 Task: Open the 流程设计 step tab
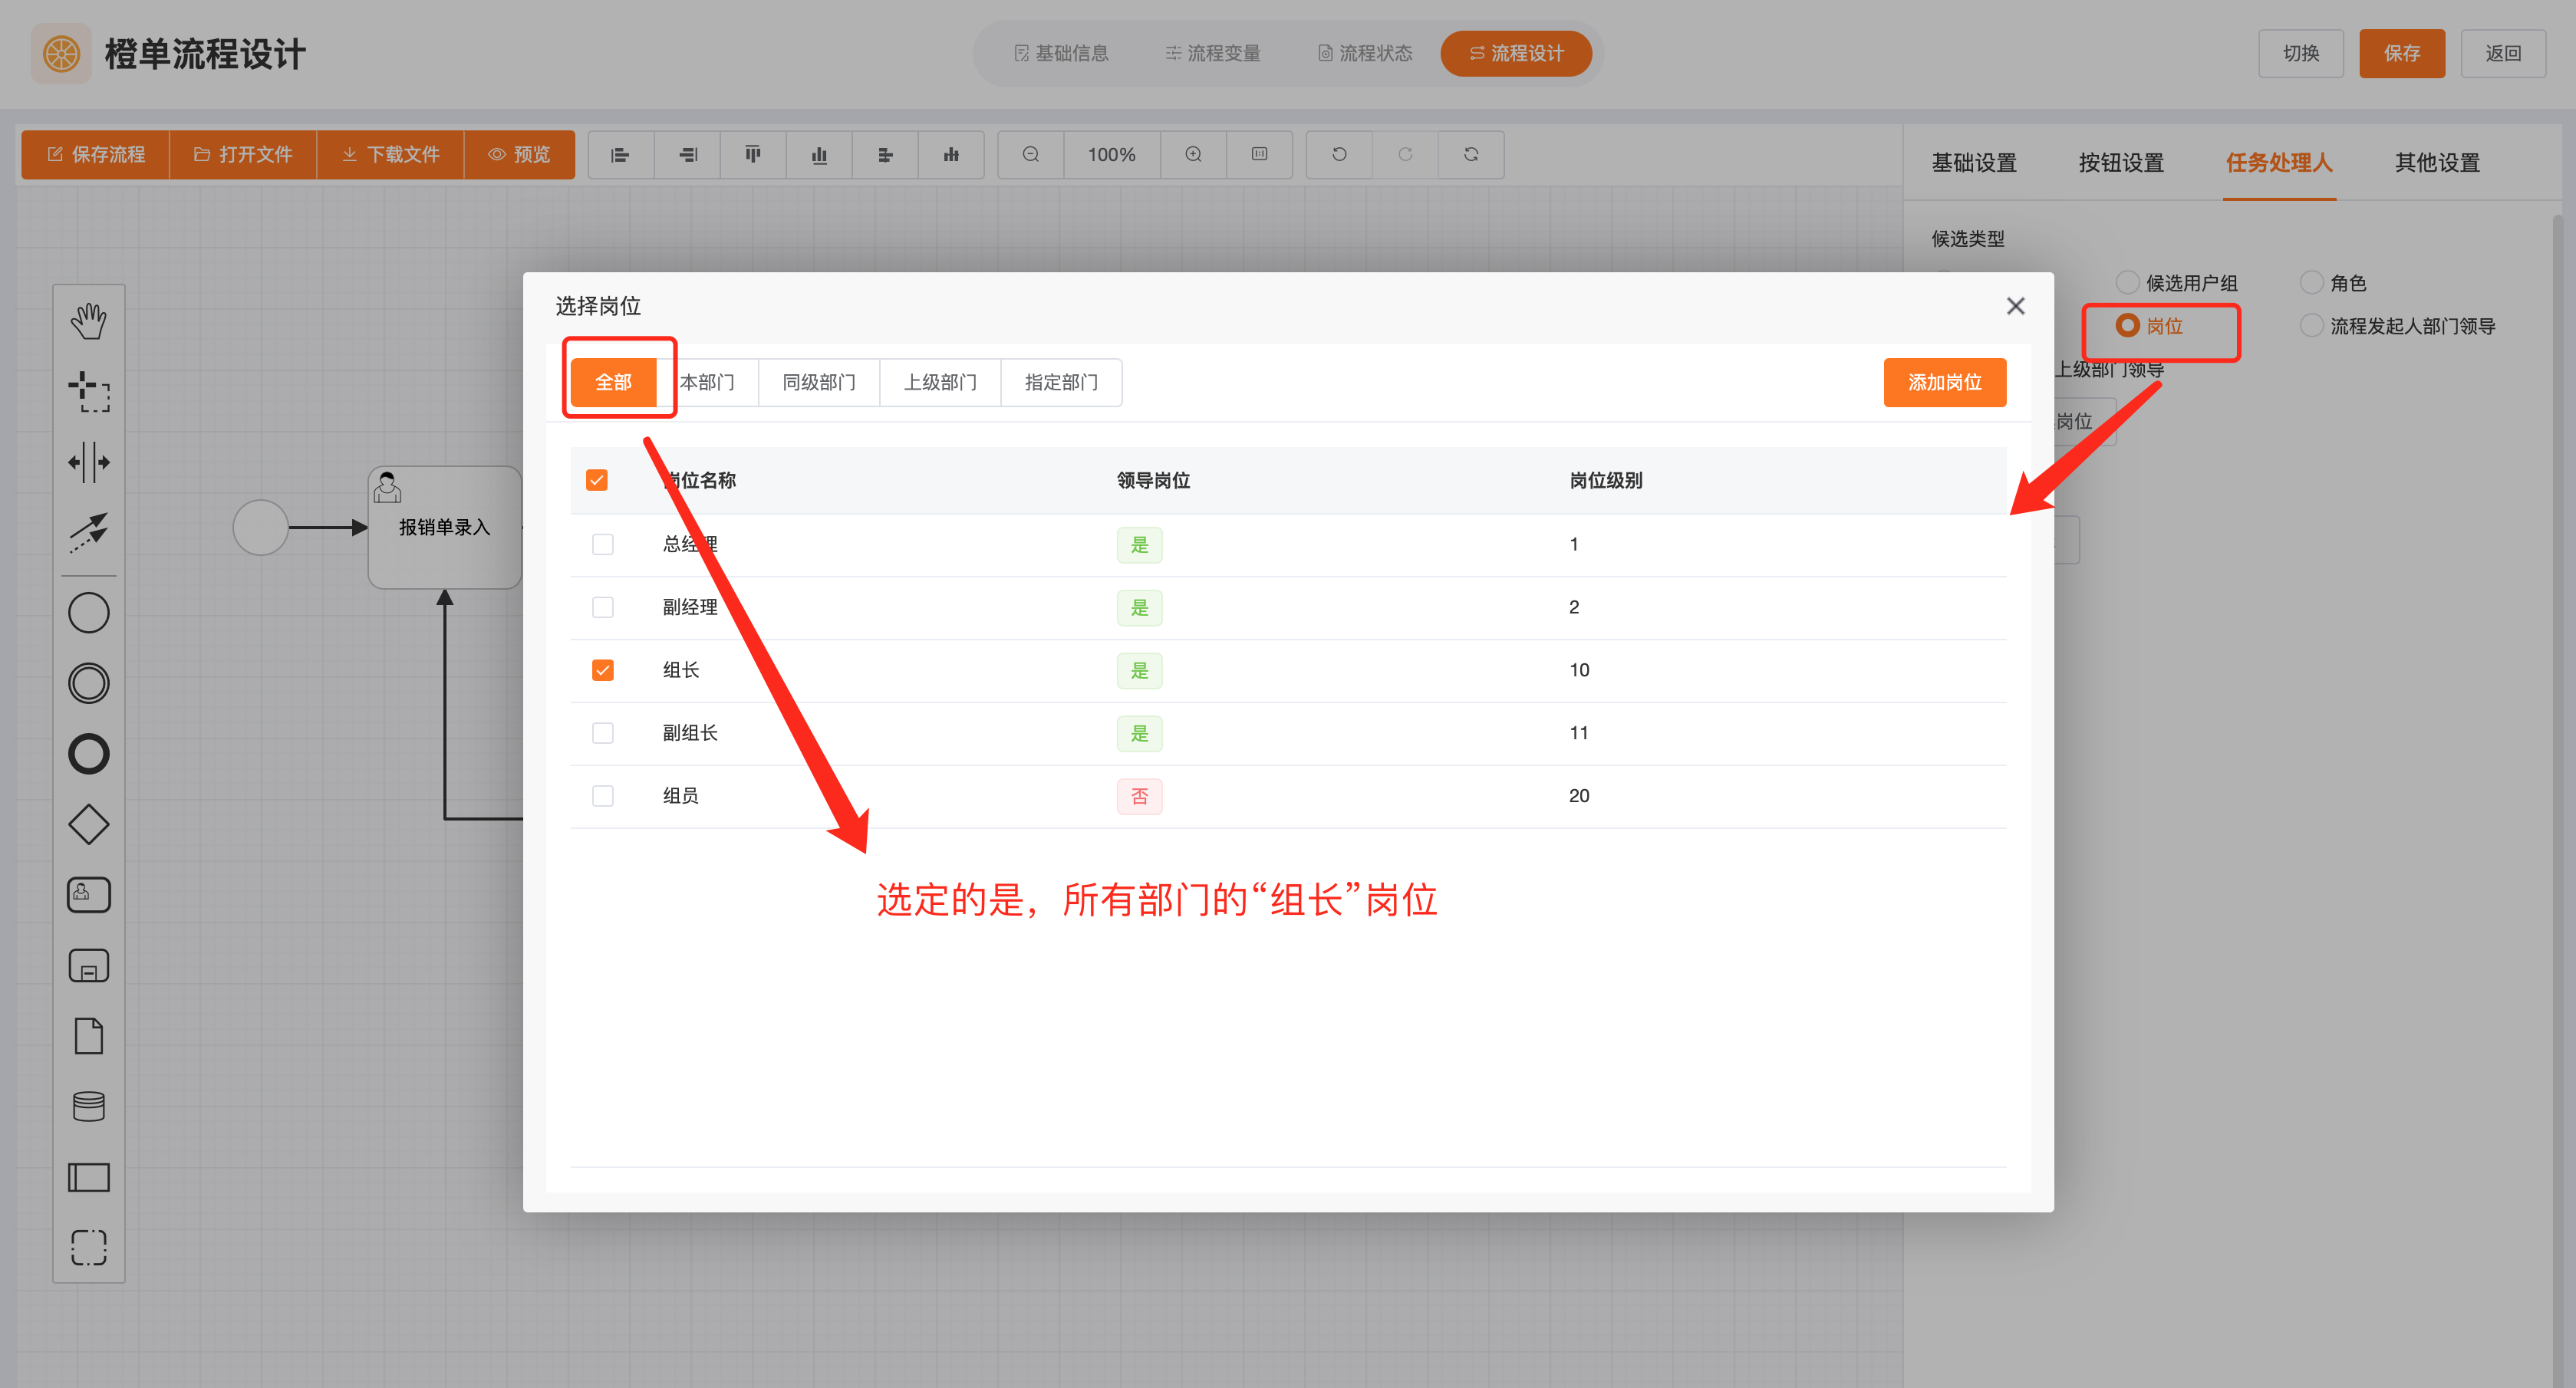1516,53
